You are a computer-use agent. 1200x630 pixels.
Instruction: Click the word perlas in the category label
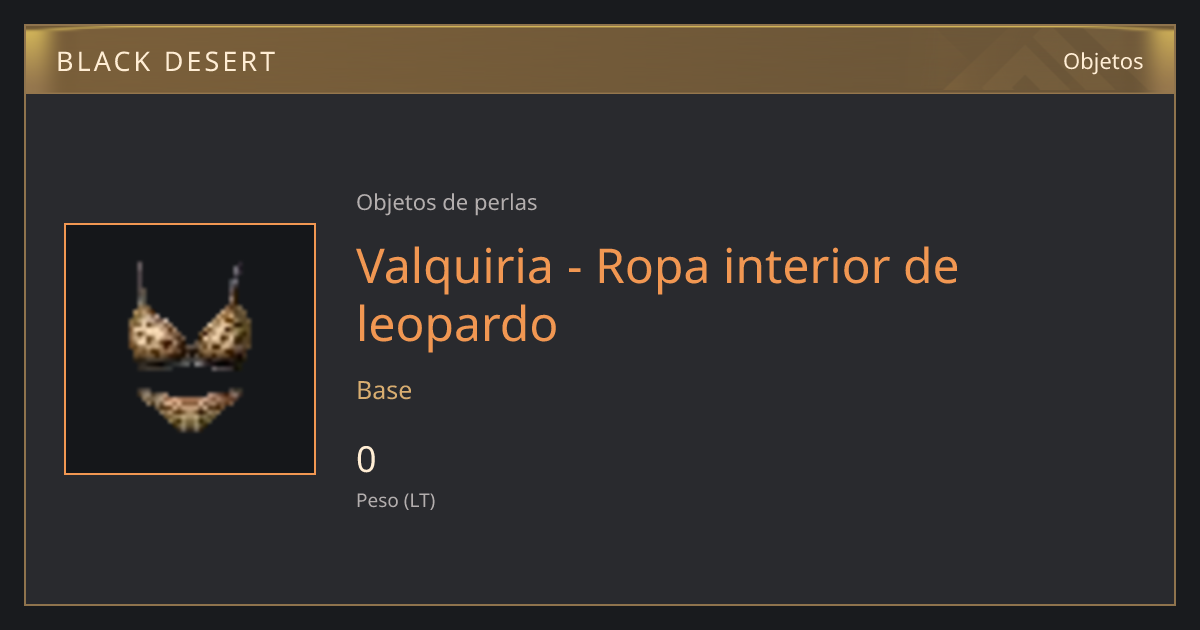point(506,202)
